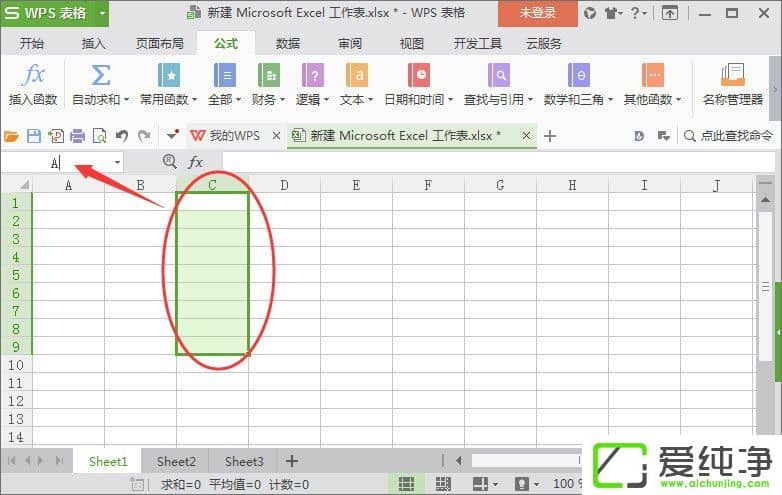Switch to normal grid view in status bar

pos(406,484)
